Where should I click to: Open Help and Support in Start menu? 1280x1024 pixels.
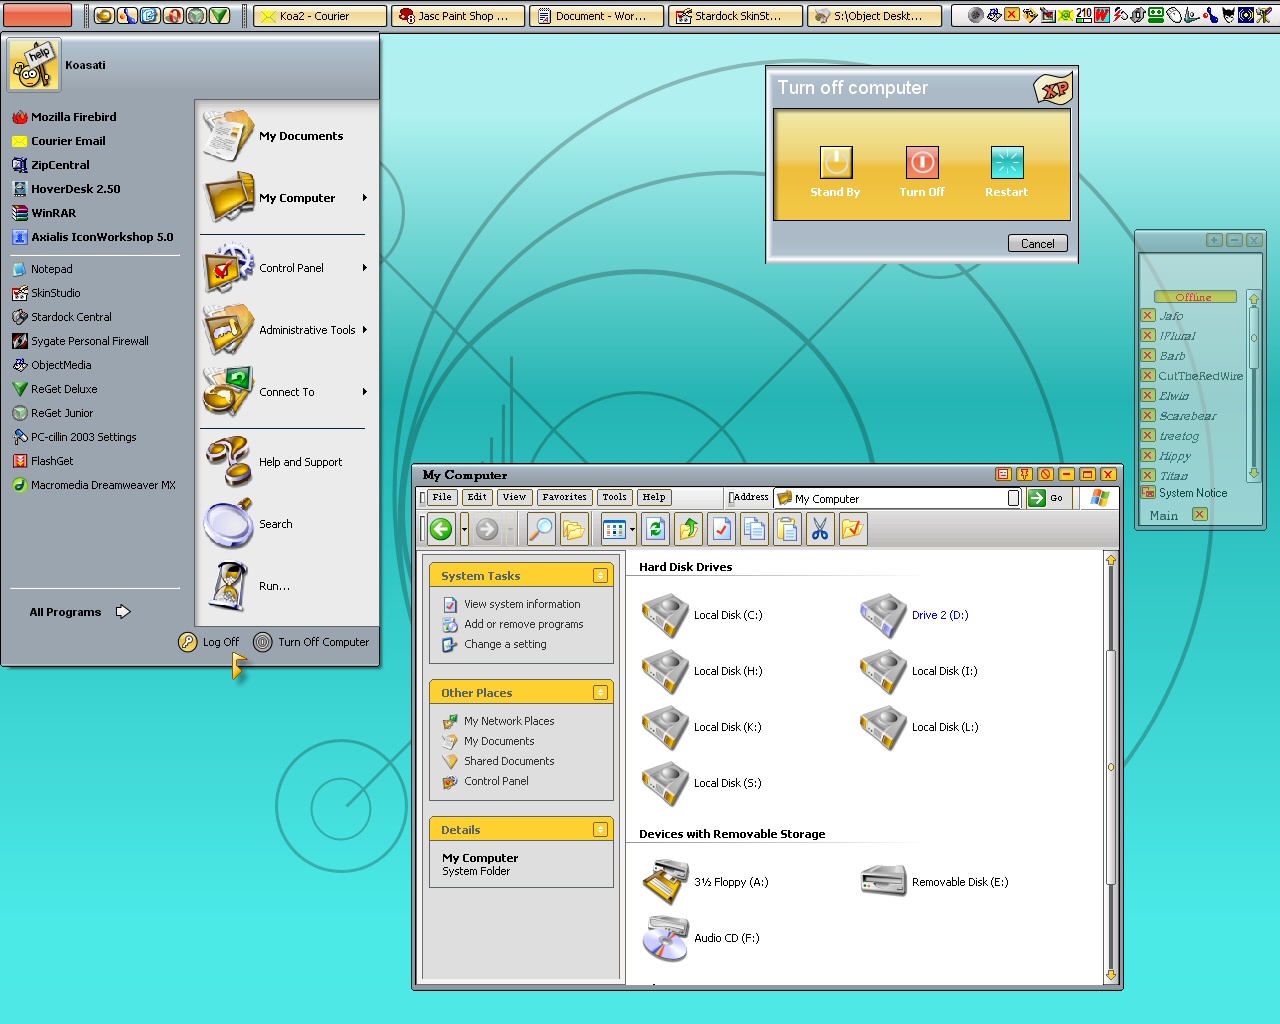pos(284,462)
